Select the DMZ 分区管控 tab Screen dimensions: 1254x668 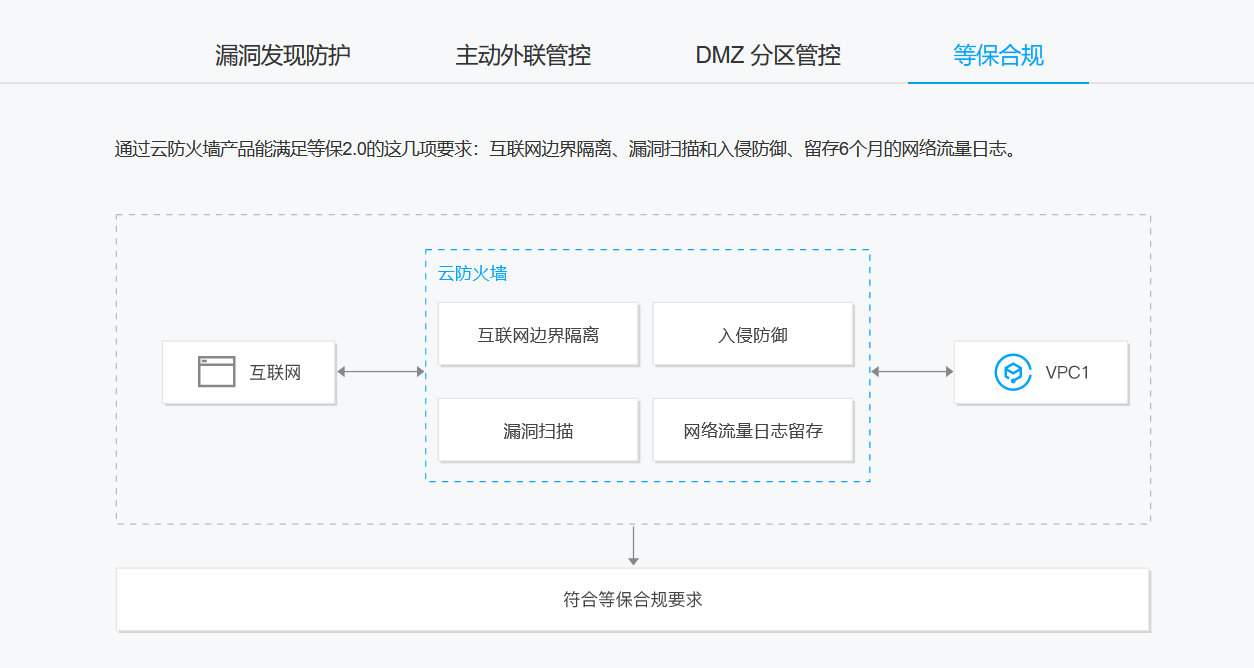(x=768, y=55)
